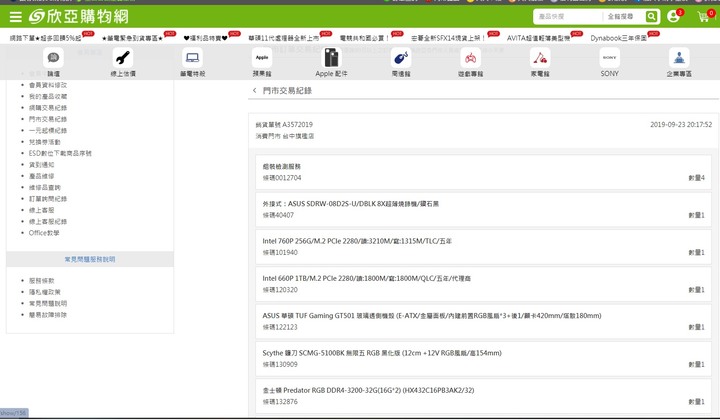
Task: Click the ASUS TUF Gaming GT501 item row
Action: (x=484, y=321)
